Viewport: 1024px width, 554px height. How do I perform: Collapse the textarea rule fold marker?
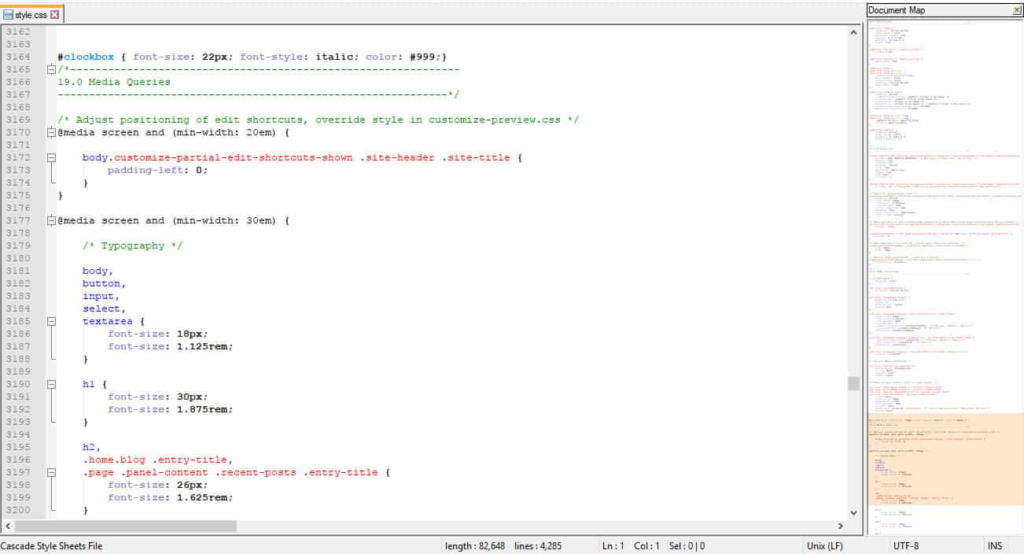[51, 321]
